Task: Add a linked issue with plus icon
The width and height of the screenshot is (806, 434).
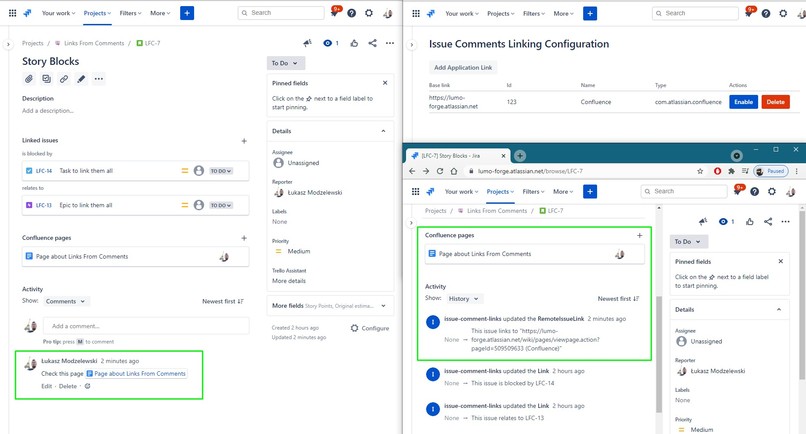Action: tap(244, 140)
